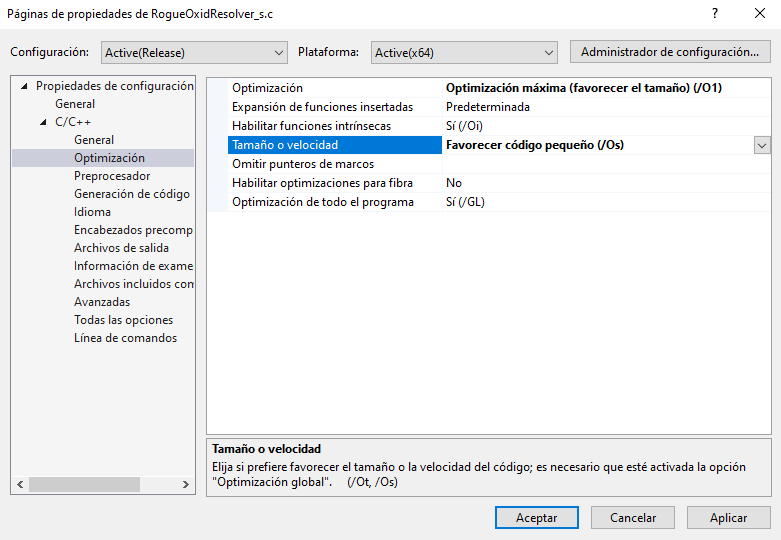
Task: Select Avanzadas in the tree
Action: pos(102,302)
